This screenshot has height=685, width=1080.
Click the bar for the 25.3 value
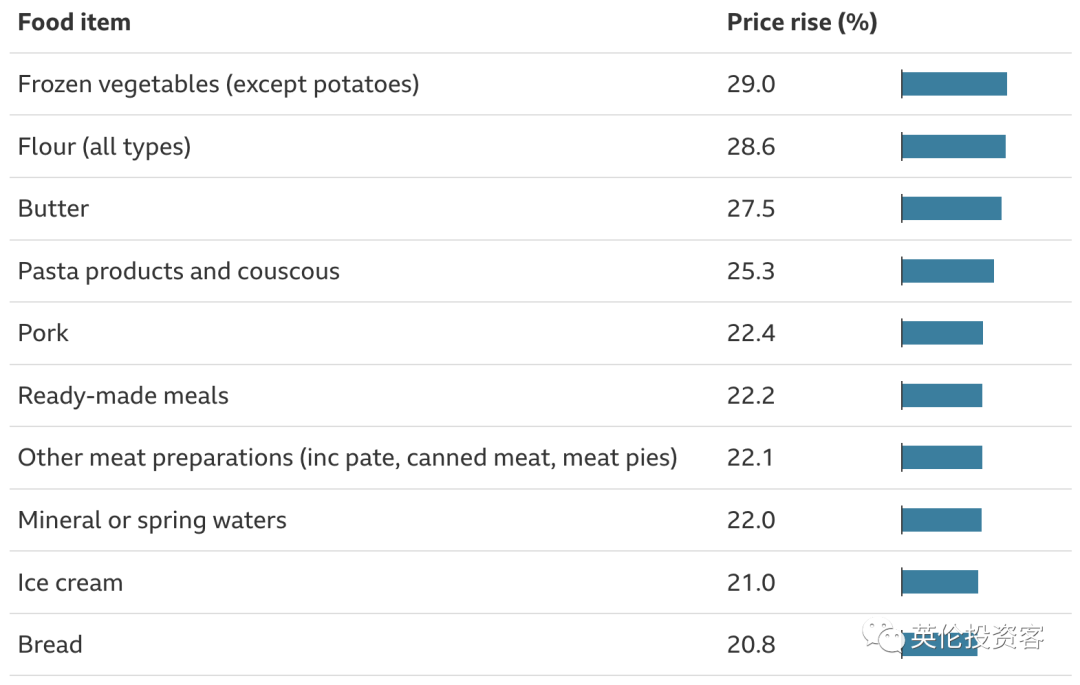click(947, 271)
